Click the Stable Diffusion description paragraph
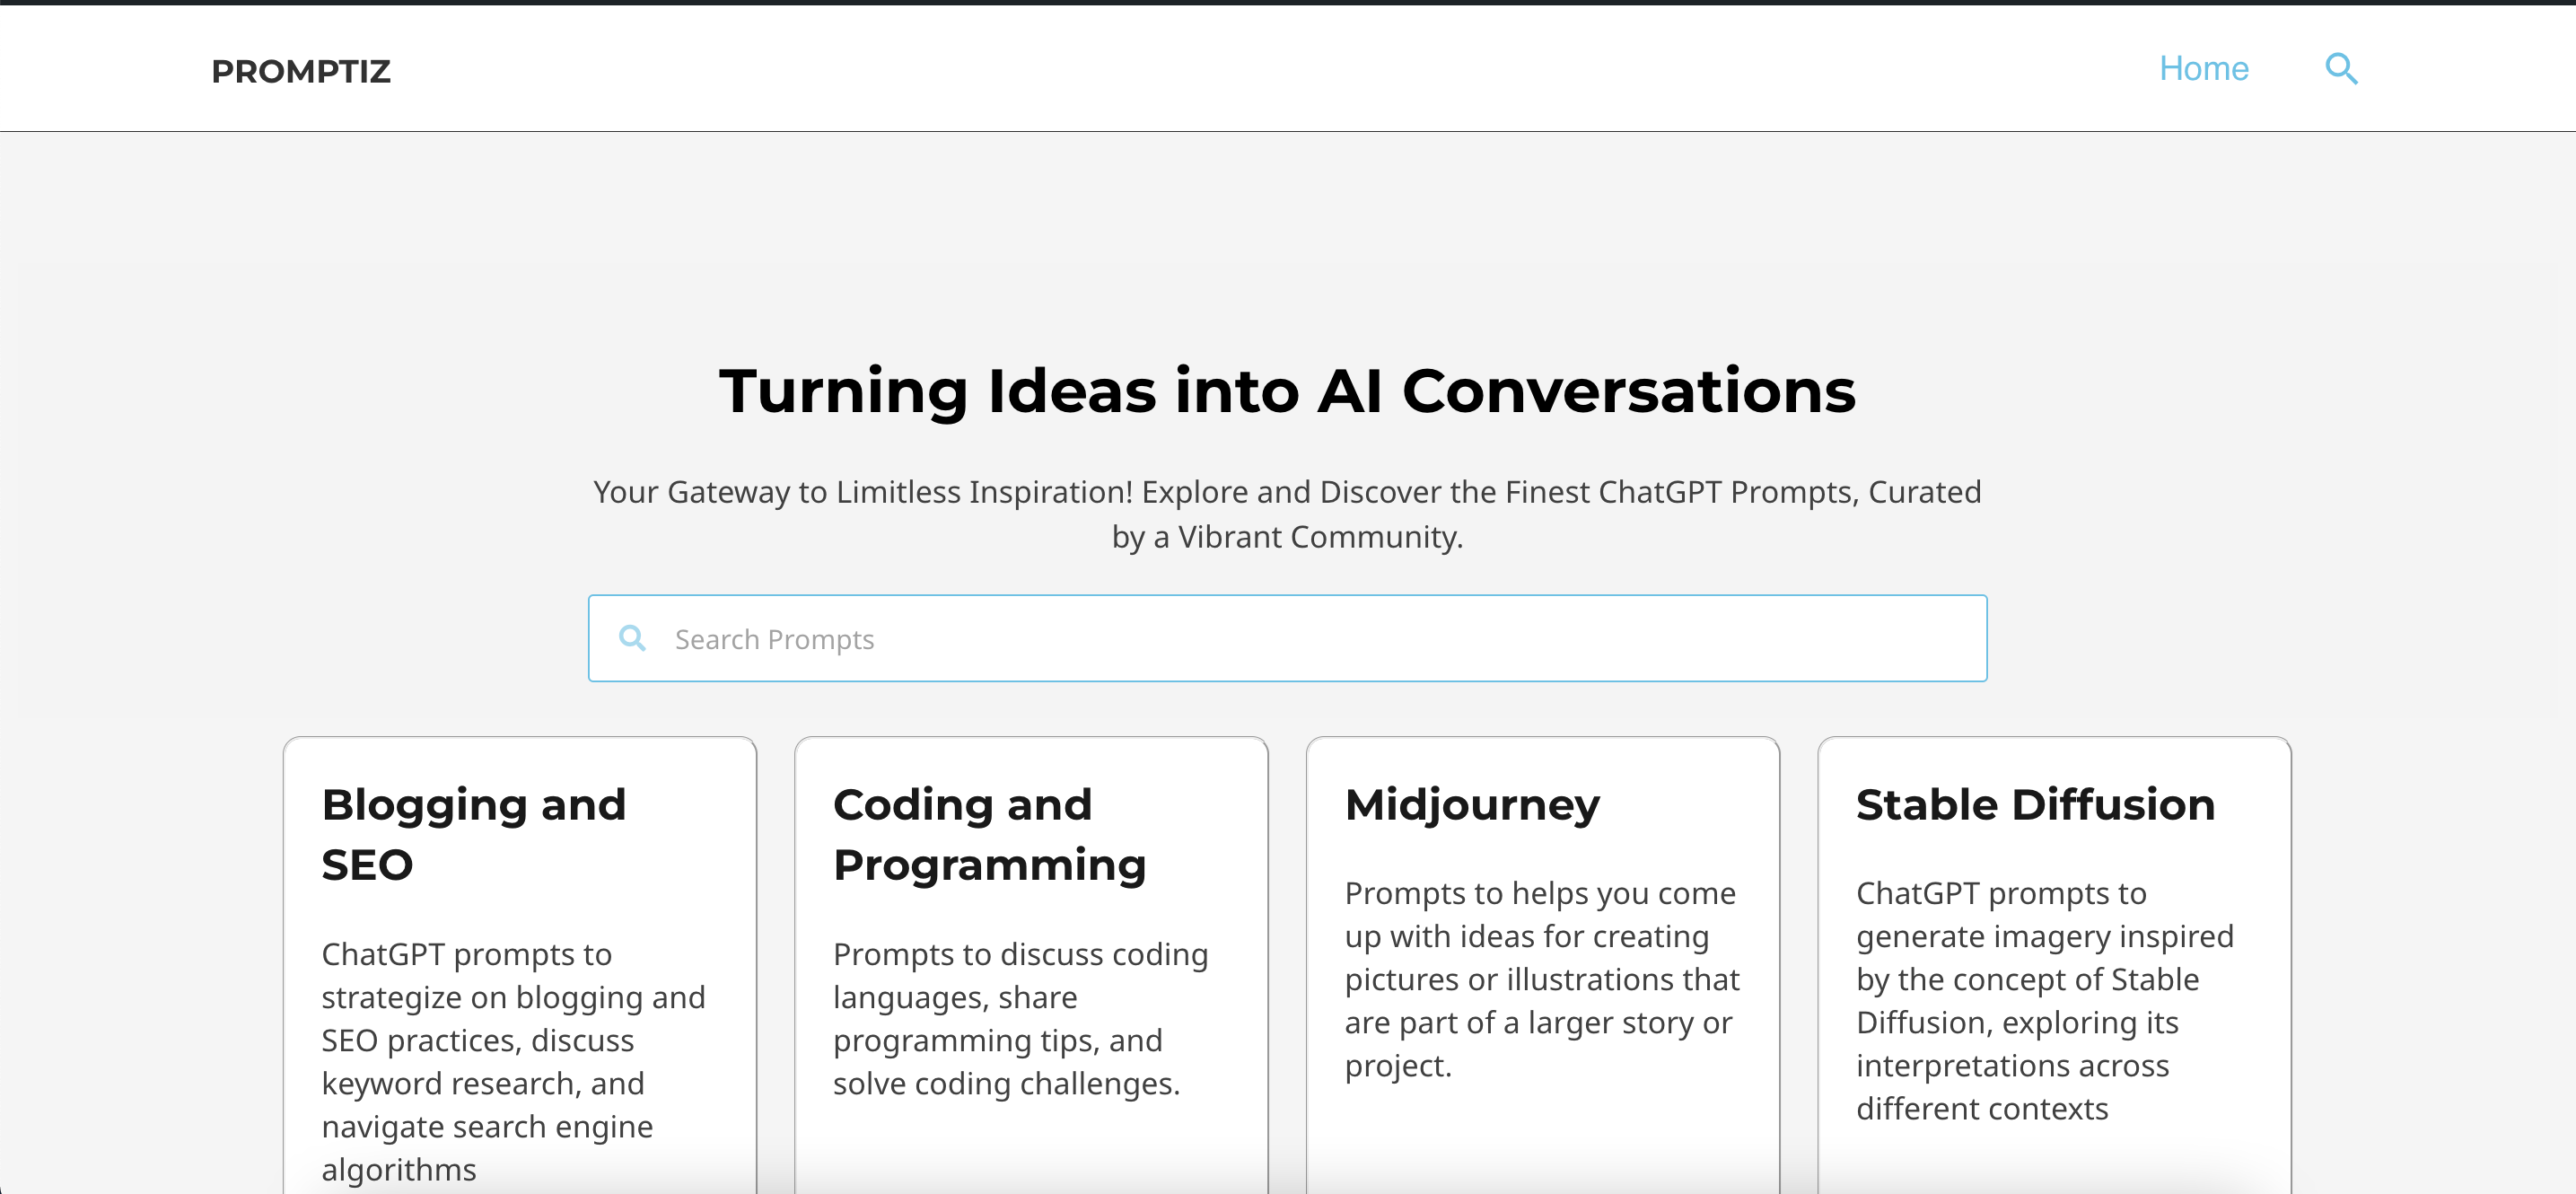 point(2044,1000)
